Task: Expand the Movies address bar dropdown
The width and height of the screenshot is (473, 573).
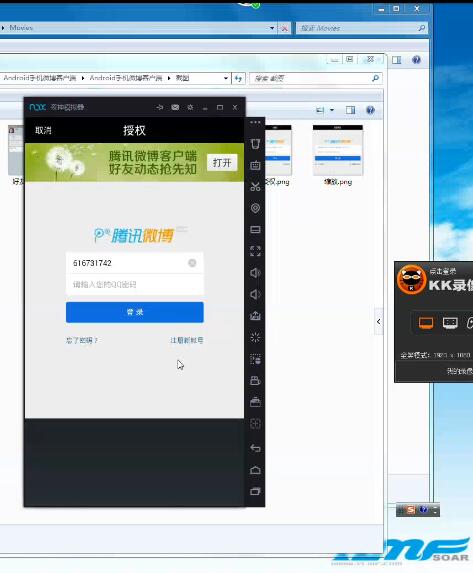Action: pos(272,28)
